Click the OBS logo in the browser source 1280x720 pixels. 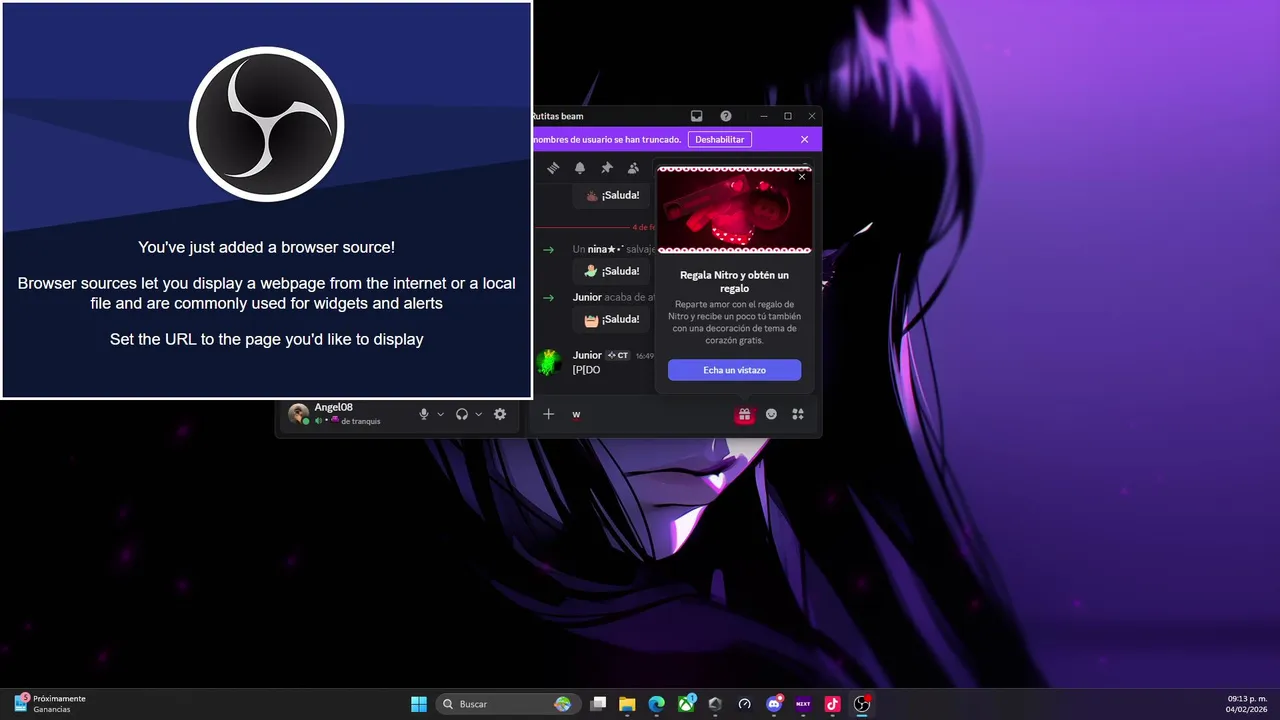pyautogui.click(x=267, y=125)
